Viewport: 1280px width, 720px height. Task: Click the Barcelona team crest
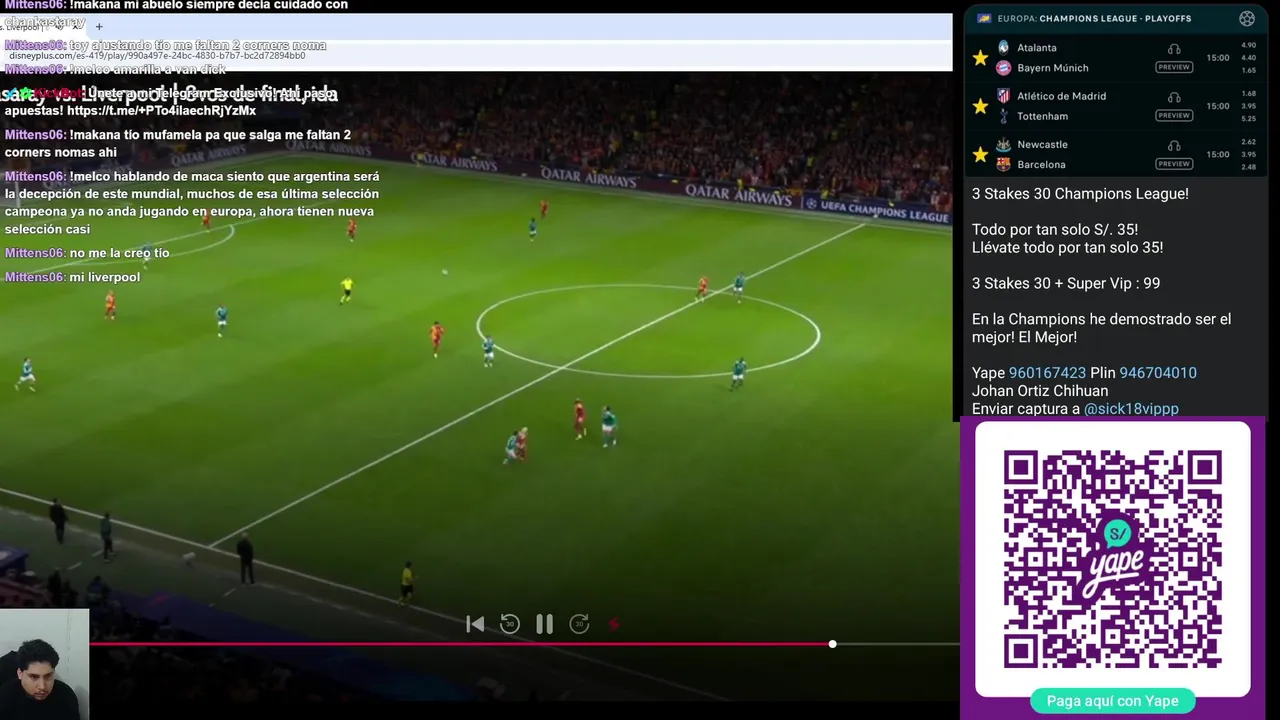click(x=1003, y=164)
